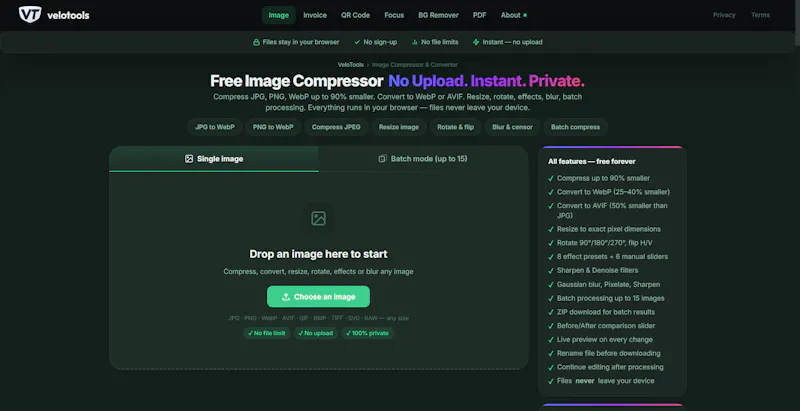Click the ZIP download for batch results text
The width and height of the screenshot is (800, 411).
click(x=606, y=312)
